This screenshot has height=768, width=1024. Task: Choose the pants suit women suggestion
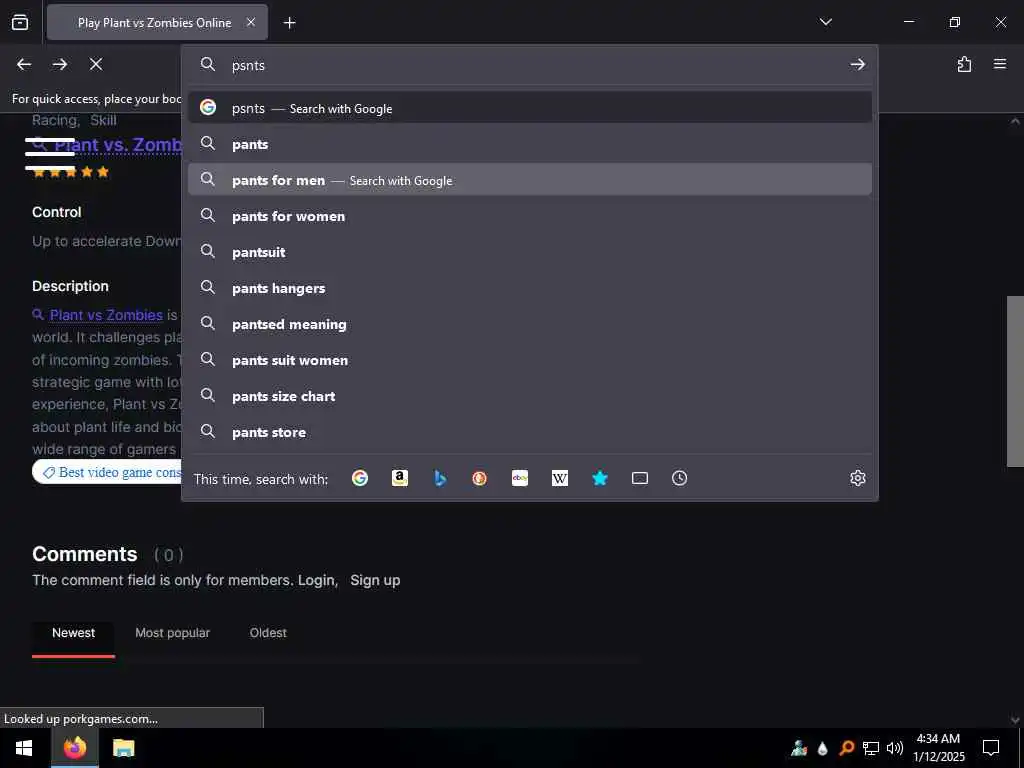(530, 360)
